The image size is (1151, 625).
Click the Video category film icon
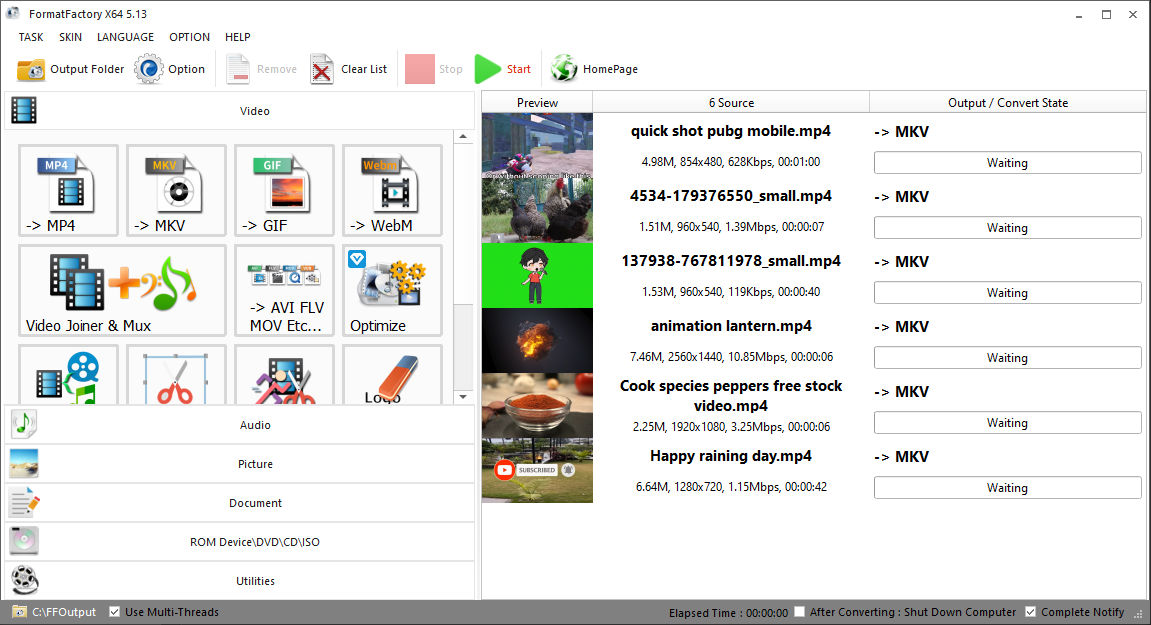point(23,111)
